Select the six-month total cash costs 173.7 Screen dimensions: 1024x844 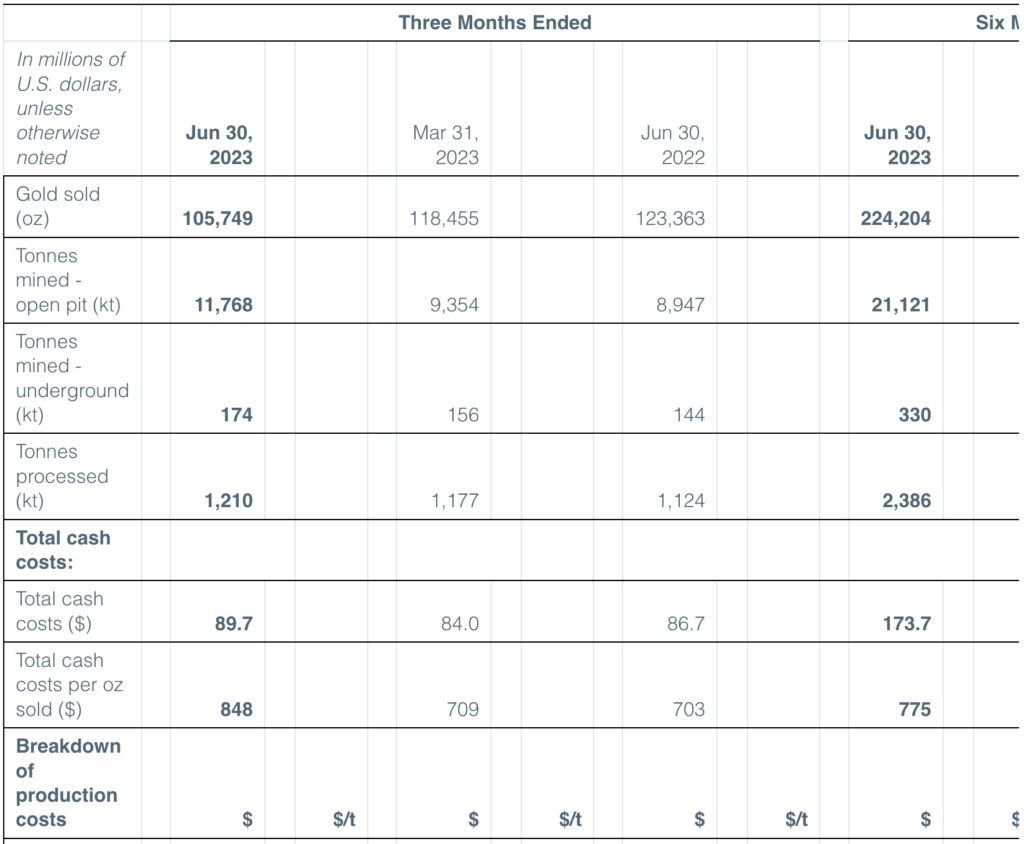[x=906, y=624]
